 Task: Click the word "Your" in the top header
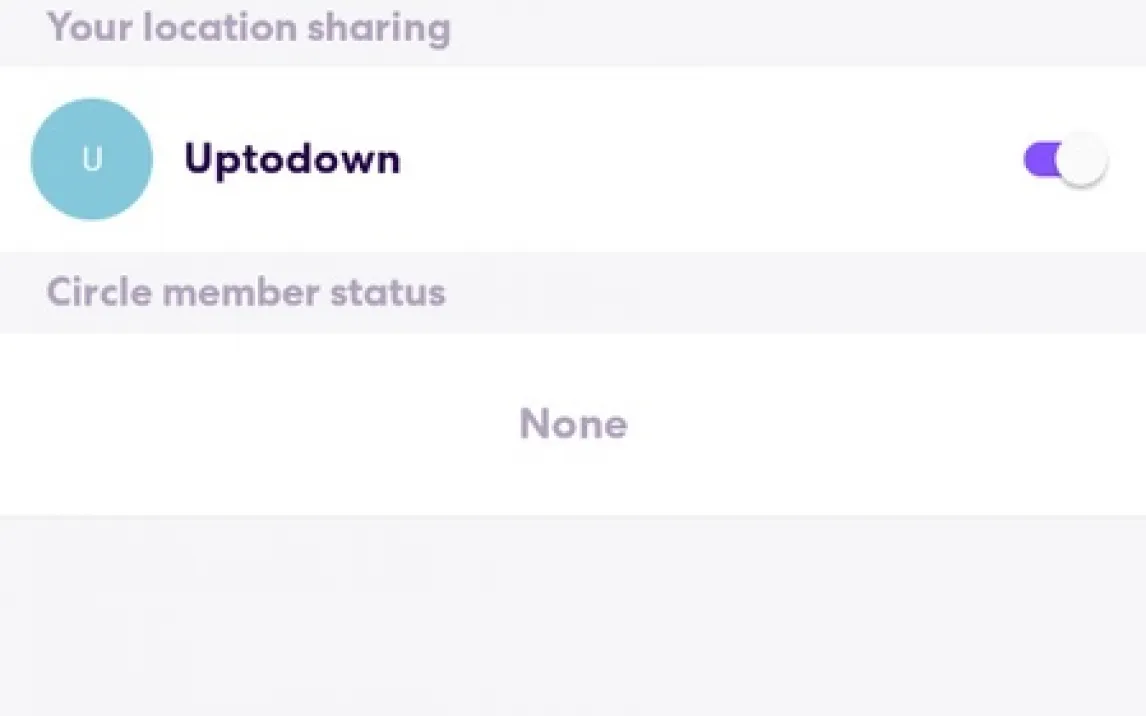tap(90, 28)
